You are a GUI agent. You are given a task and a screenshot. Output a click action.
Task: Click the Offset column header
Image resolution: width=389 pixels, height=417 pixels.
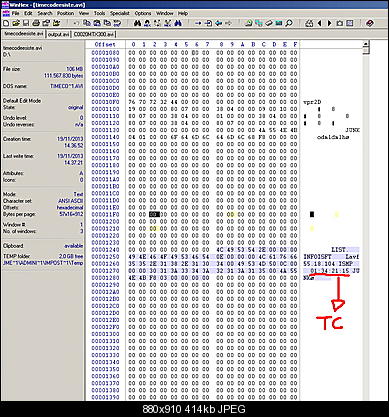(105, 44)
